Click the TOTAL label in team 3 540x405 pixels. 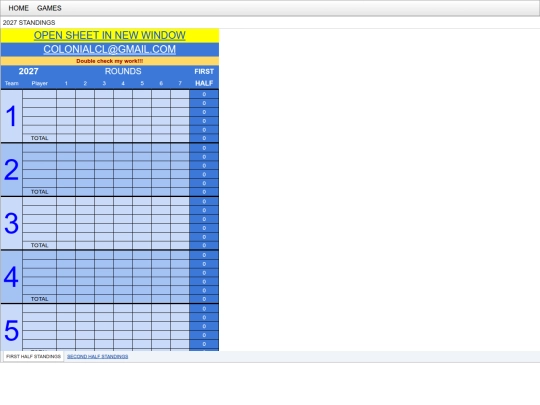[40, 245]
